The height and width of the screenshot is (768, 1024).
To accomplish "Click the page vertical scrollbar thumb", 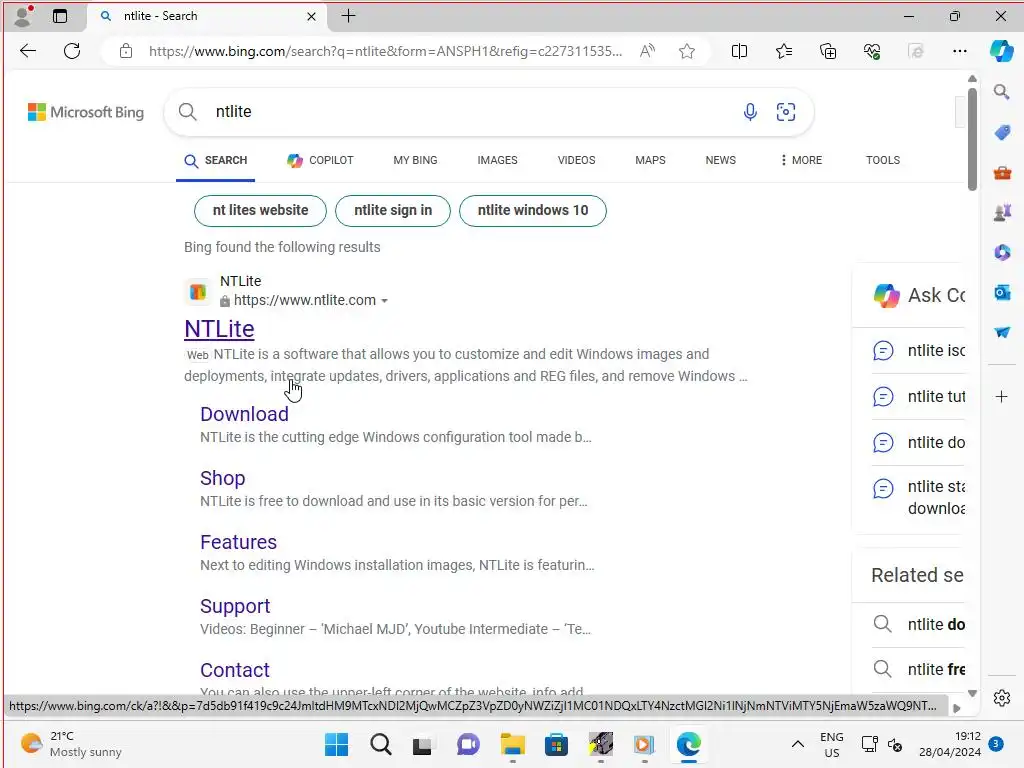I will [972, 138].
